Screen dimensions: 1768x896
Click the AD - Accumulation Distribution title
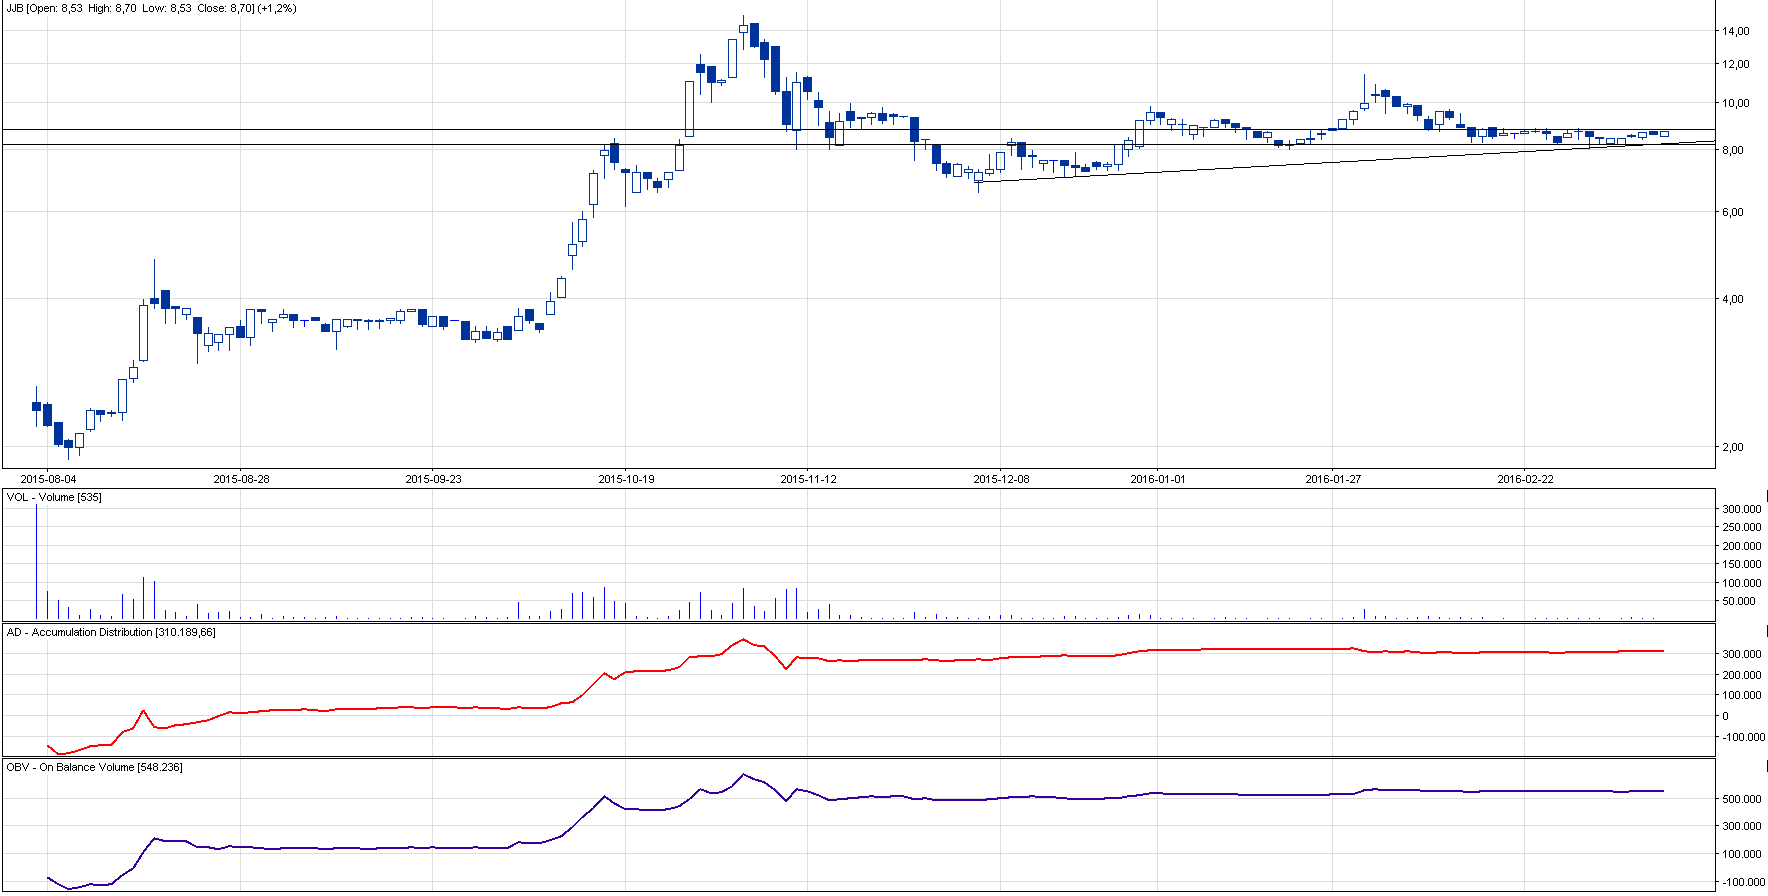111,632
